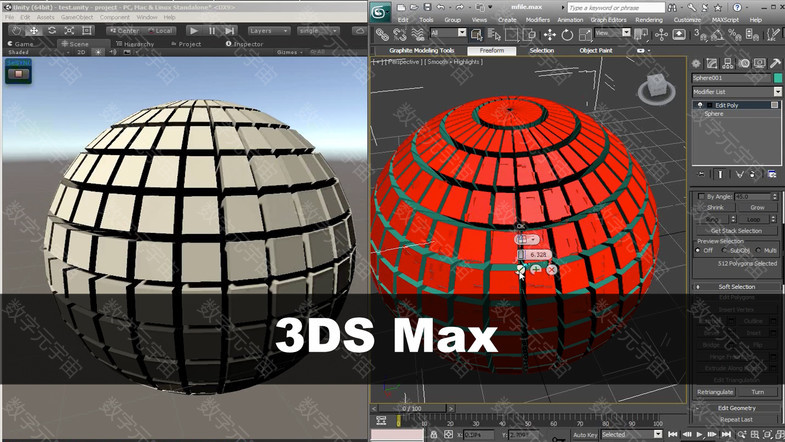This screenshot has height=442, width=785.
Task: Open Unity Component menu
Action: pos(115,17)
